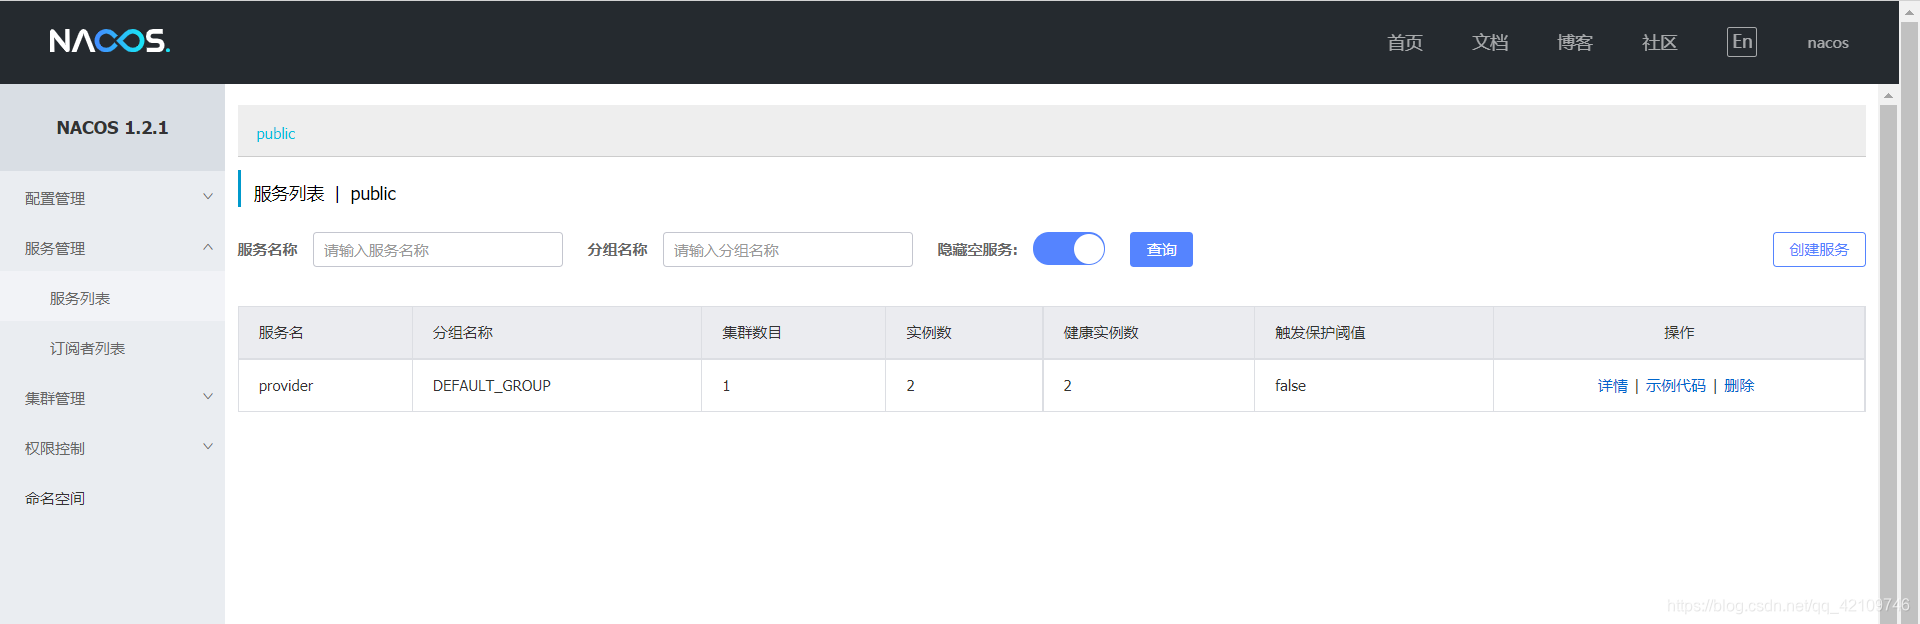The width and height of the screenshot is (1920, 624).
Task: Click the 健康实例数 column header
Action: [x=1149, y=332]
